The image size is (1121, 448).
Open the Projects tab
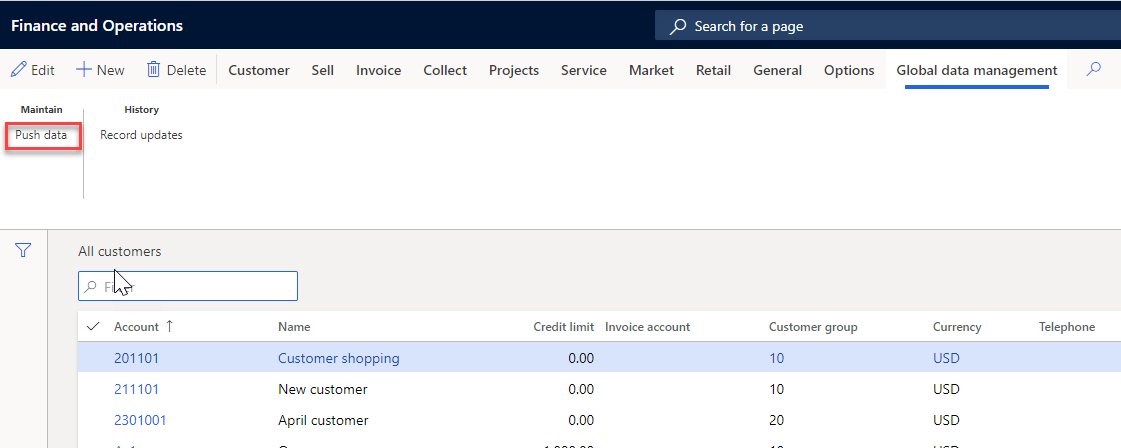click(514, 70)
